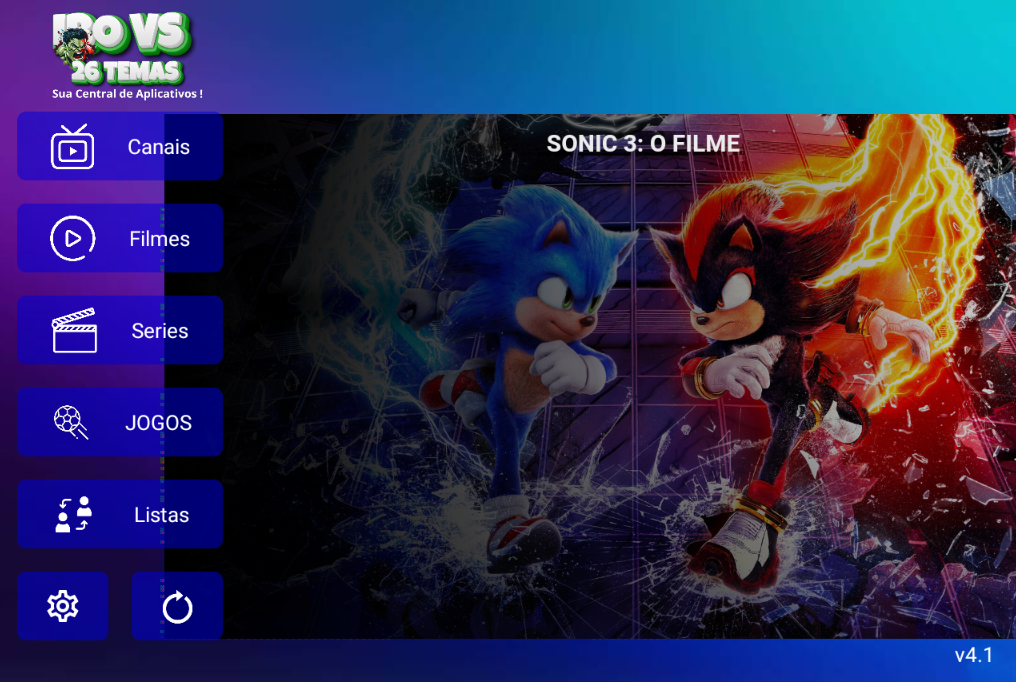The width and height of the screenshot is (1016, 682).
Task: Click the clapperboard icon on Series
Action: click(x=74, y=330)
